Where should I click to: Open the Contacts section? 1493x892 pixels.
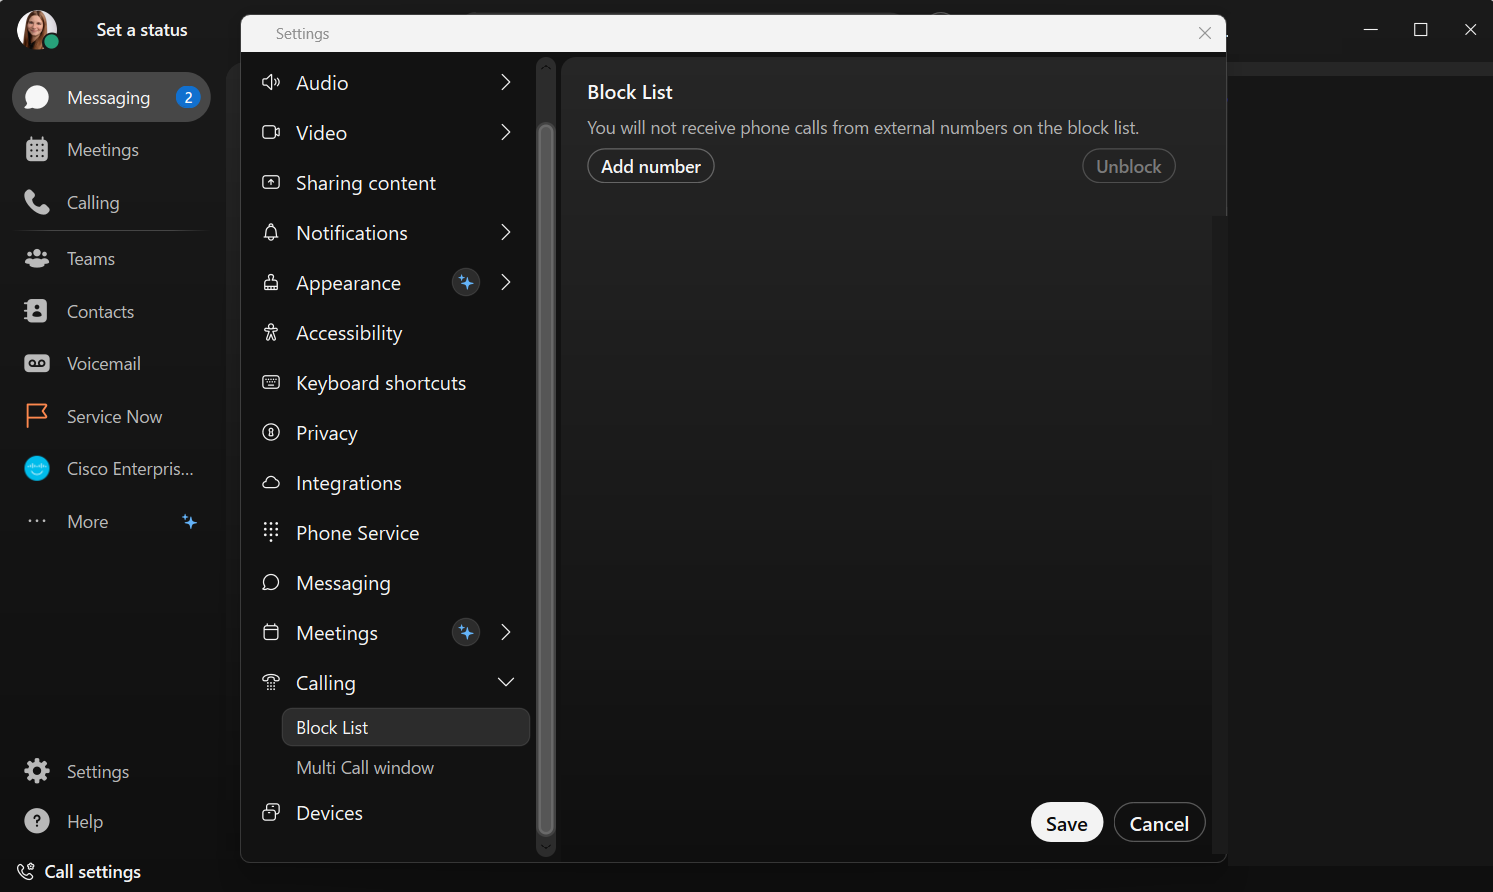click(x=99, y=312)
